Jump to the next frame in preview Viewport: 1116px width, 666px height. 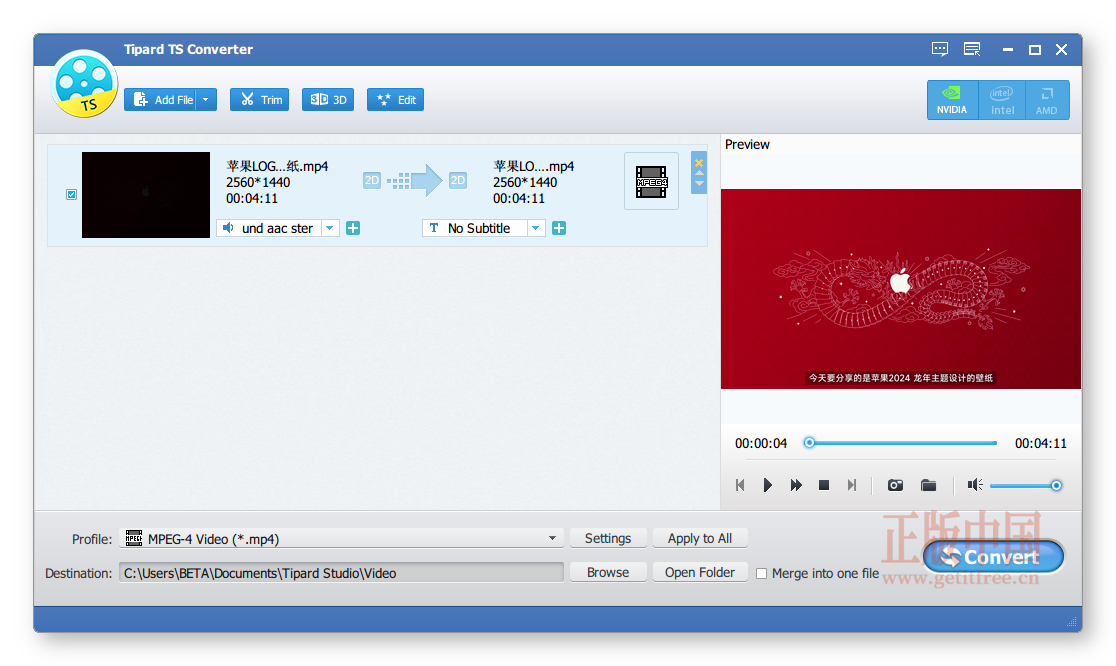(x=851, y=485)
